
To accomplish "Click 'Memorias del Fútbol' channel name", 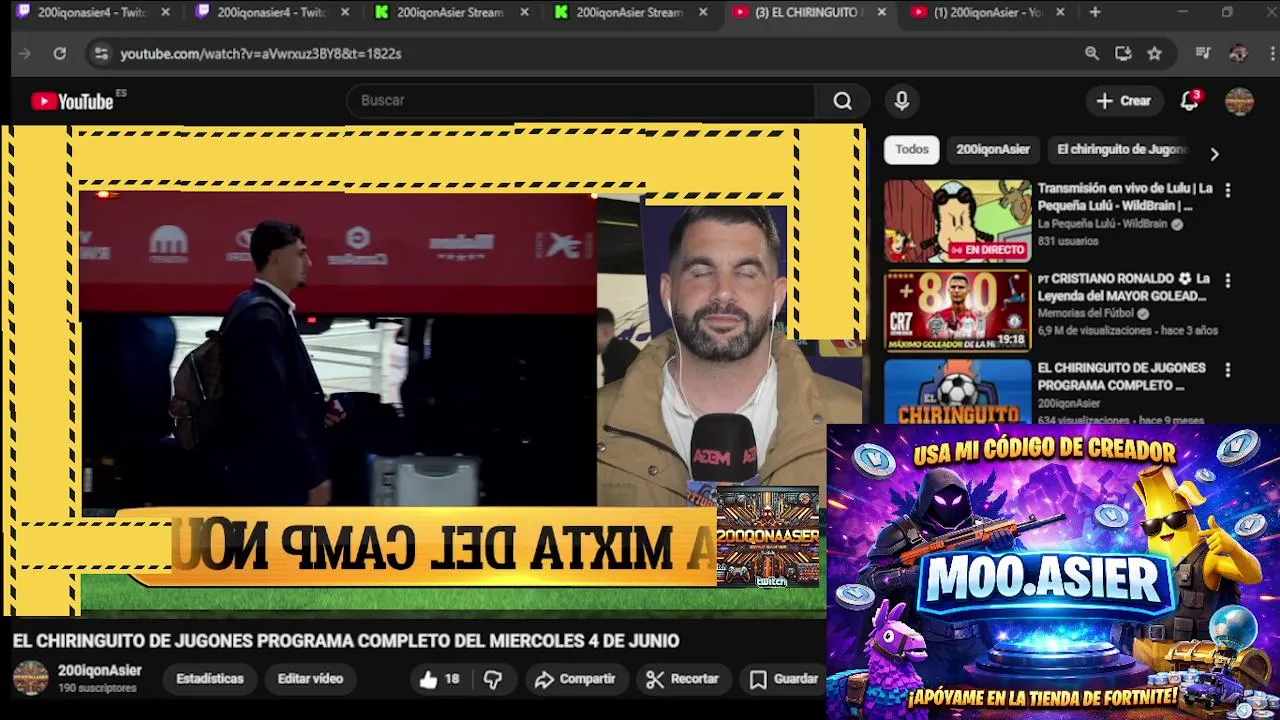I will coord(1086,314).
